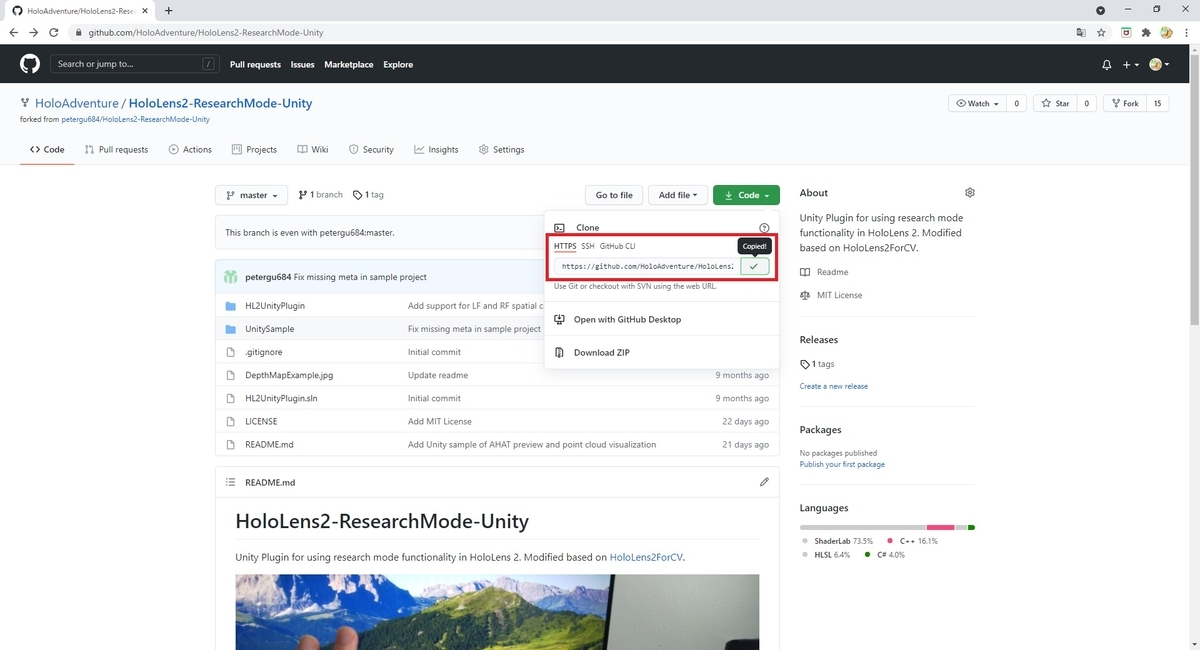
Task: Choose Download ZIP
Action: pos(601,352)
